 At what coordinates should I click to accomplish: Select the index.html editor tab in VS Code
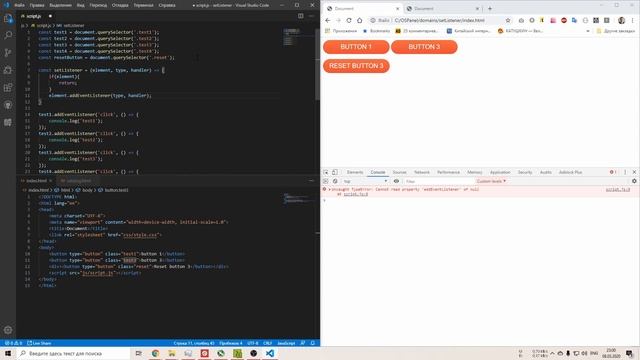coord(36,181)
